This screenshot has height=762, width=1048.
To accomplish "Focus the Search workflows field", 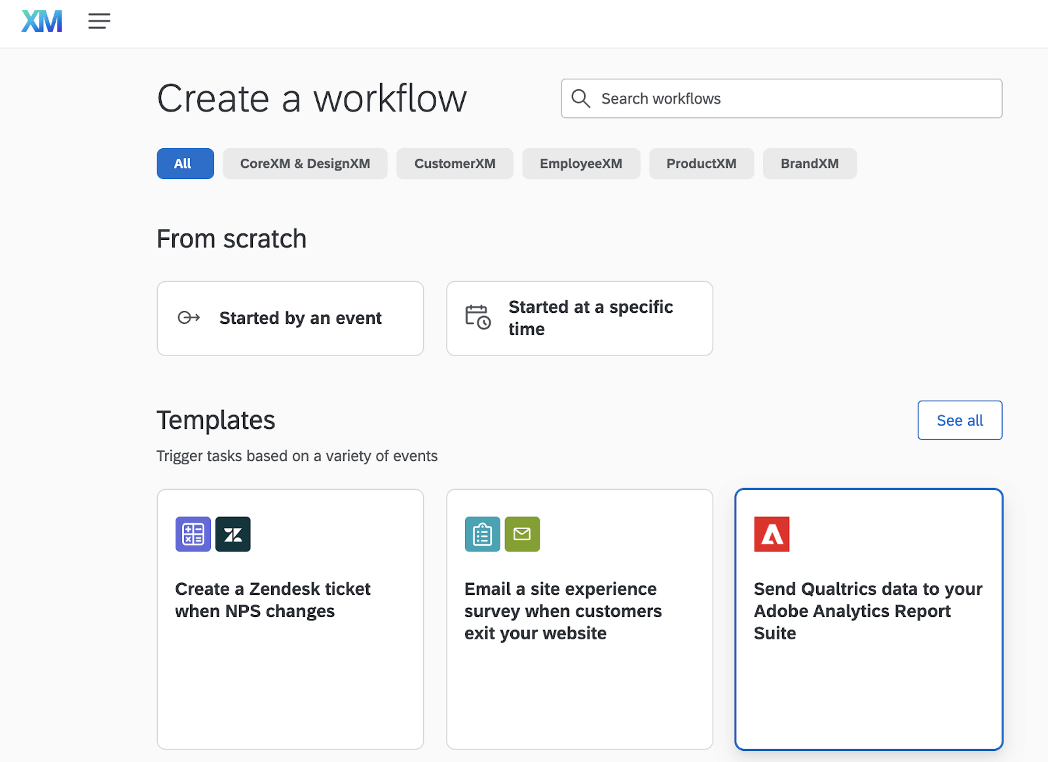I will coord(781,98).
